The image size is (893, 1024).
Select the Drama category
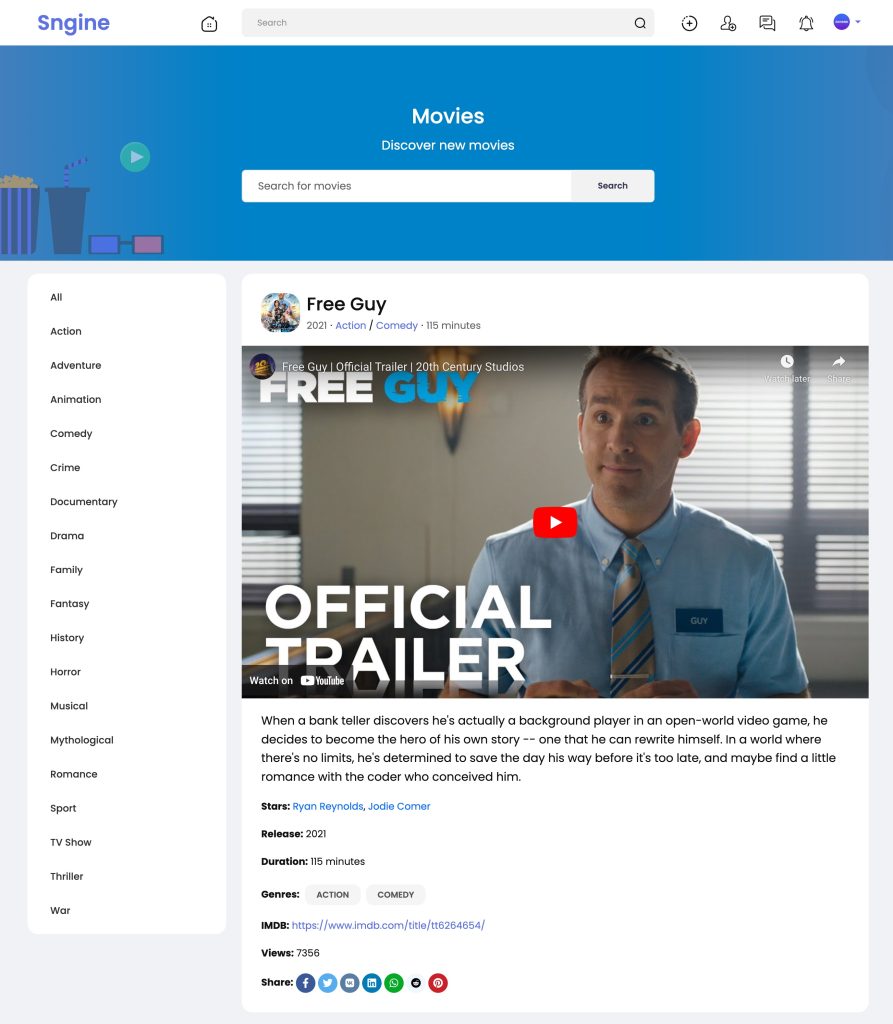point(67,536)
